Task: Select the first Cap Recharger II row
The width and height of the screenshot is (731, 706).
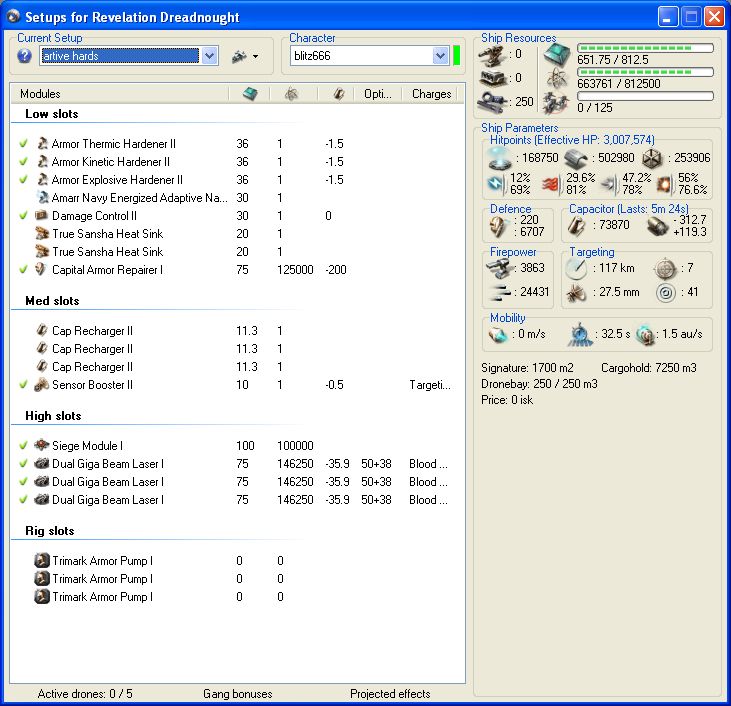Action: pos(238,331)
